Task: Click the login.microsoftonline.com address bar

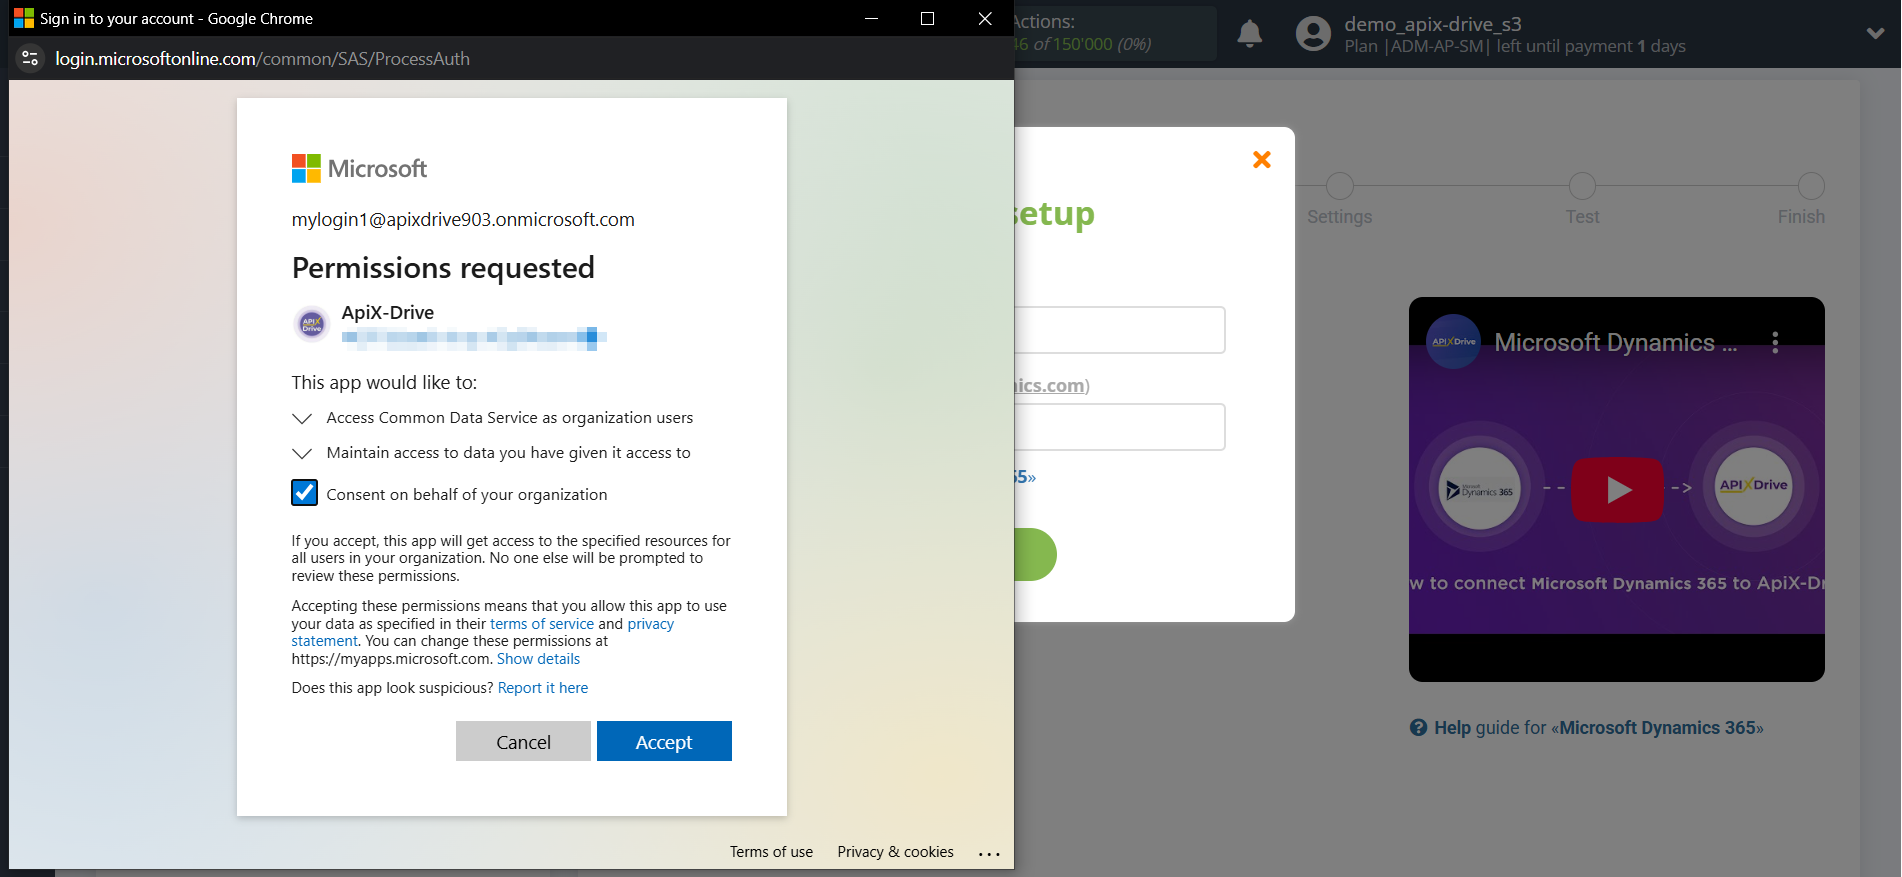Action: pos(262,59)
